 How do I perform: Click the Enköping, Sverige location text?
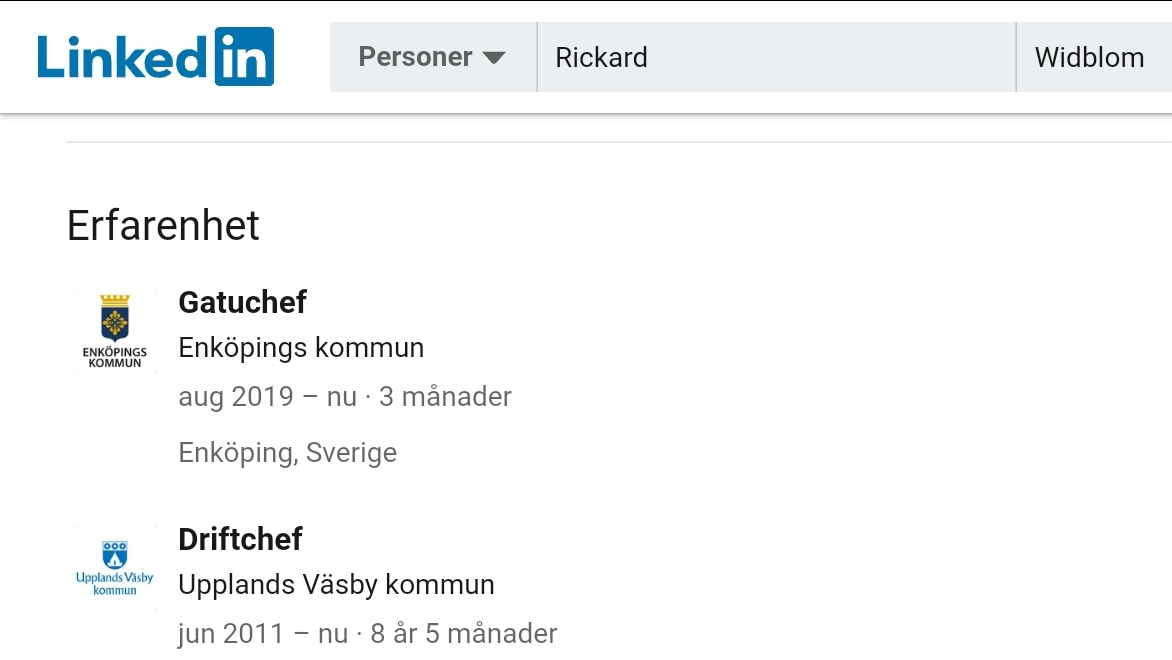[x=287, y=453]
